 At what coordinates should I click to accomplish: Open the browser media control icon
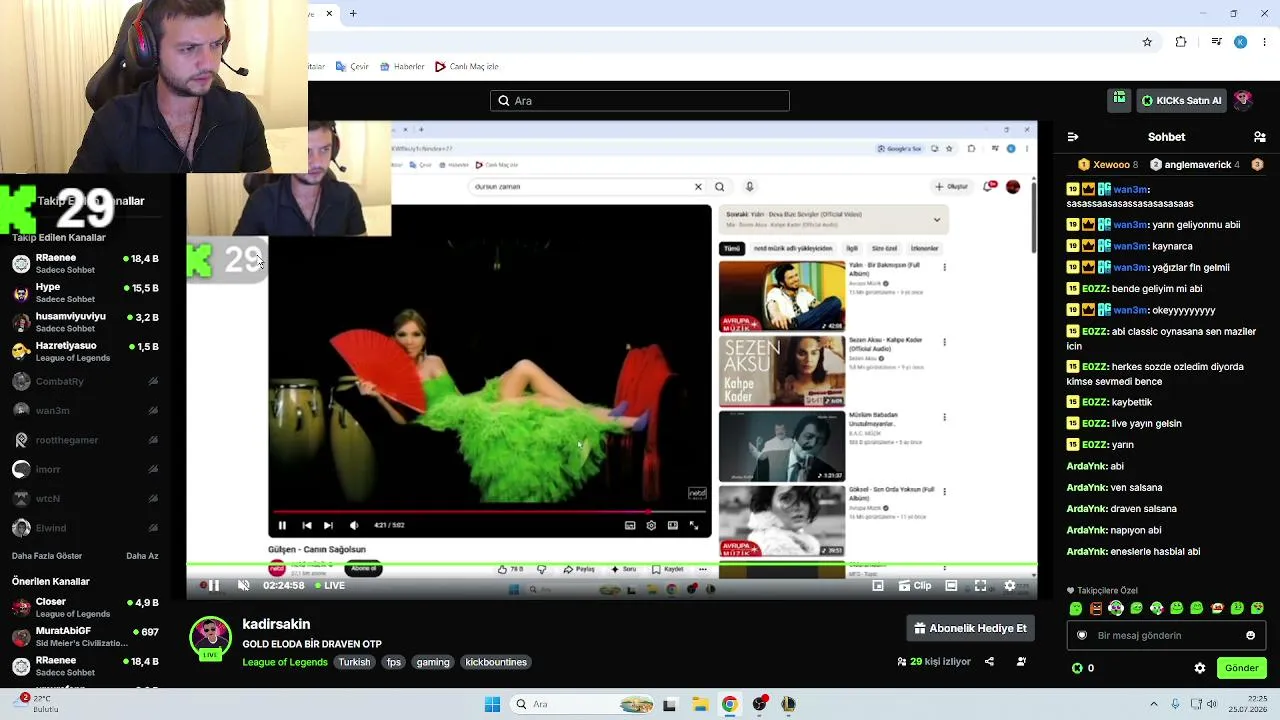click(x=1216, y=42)
